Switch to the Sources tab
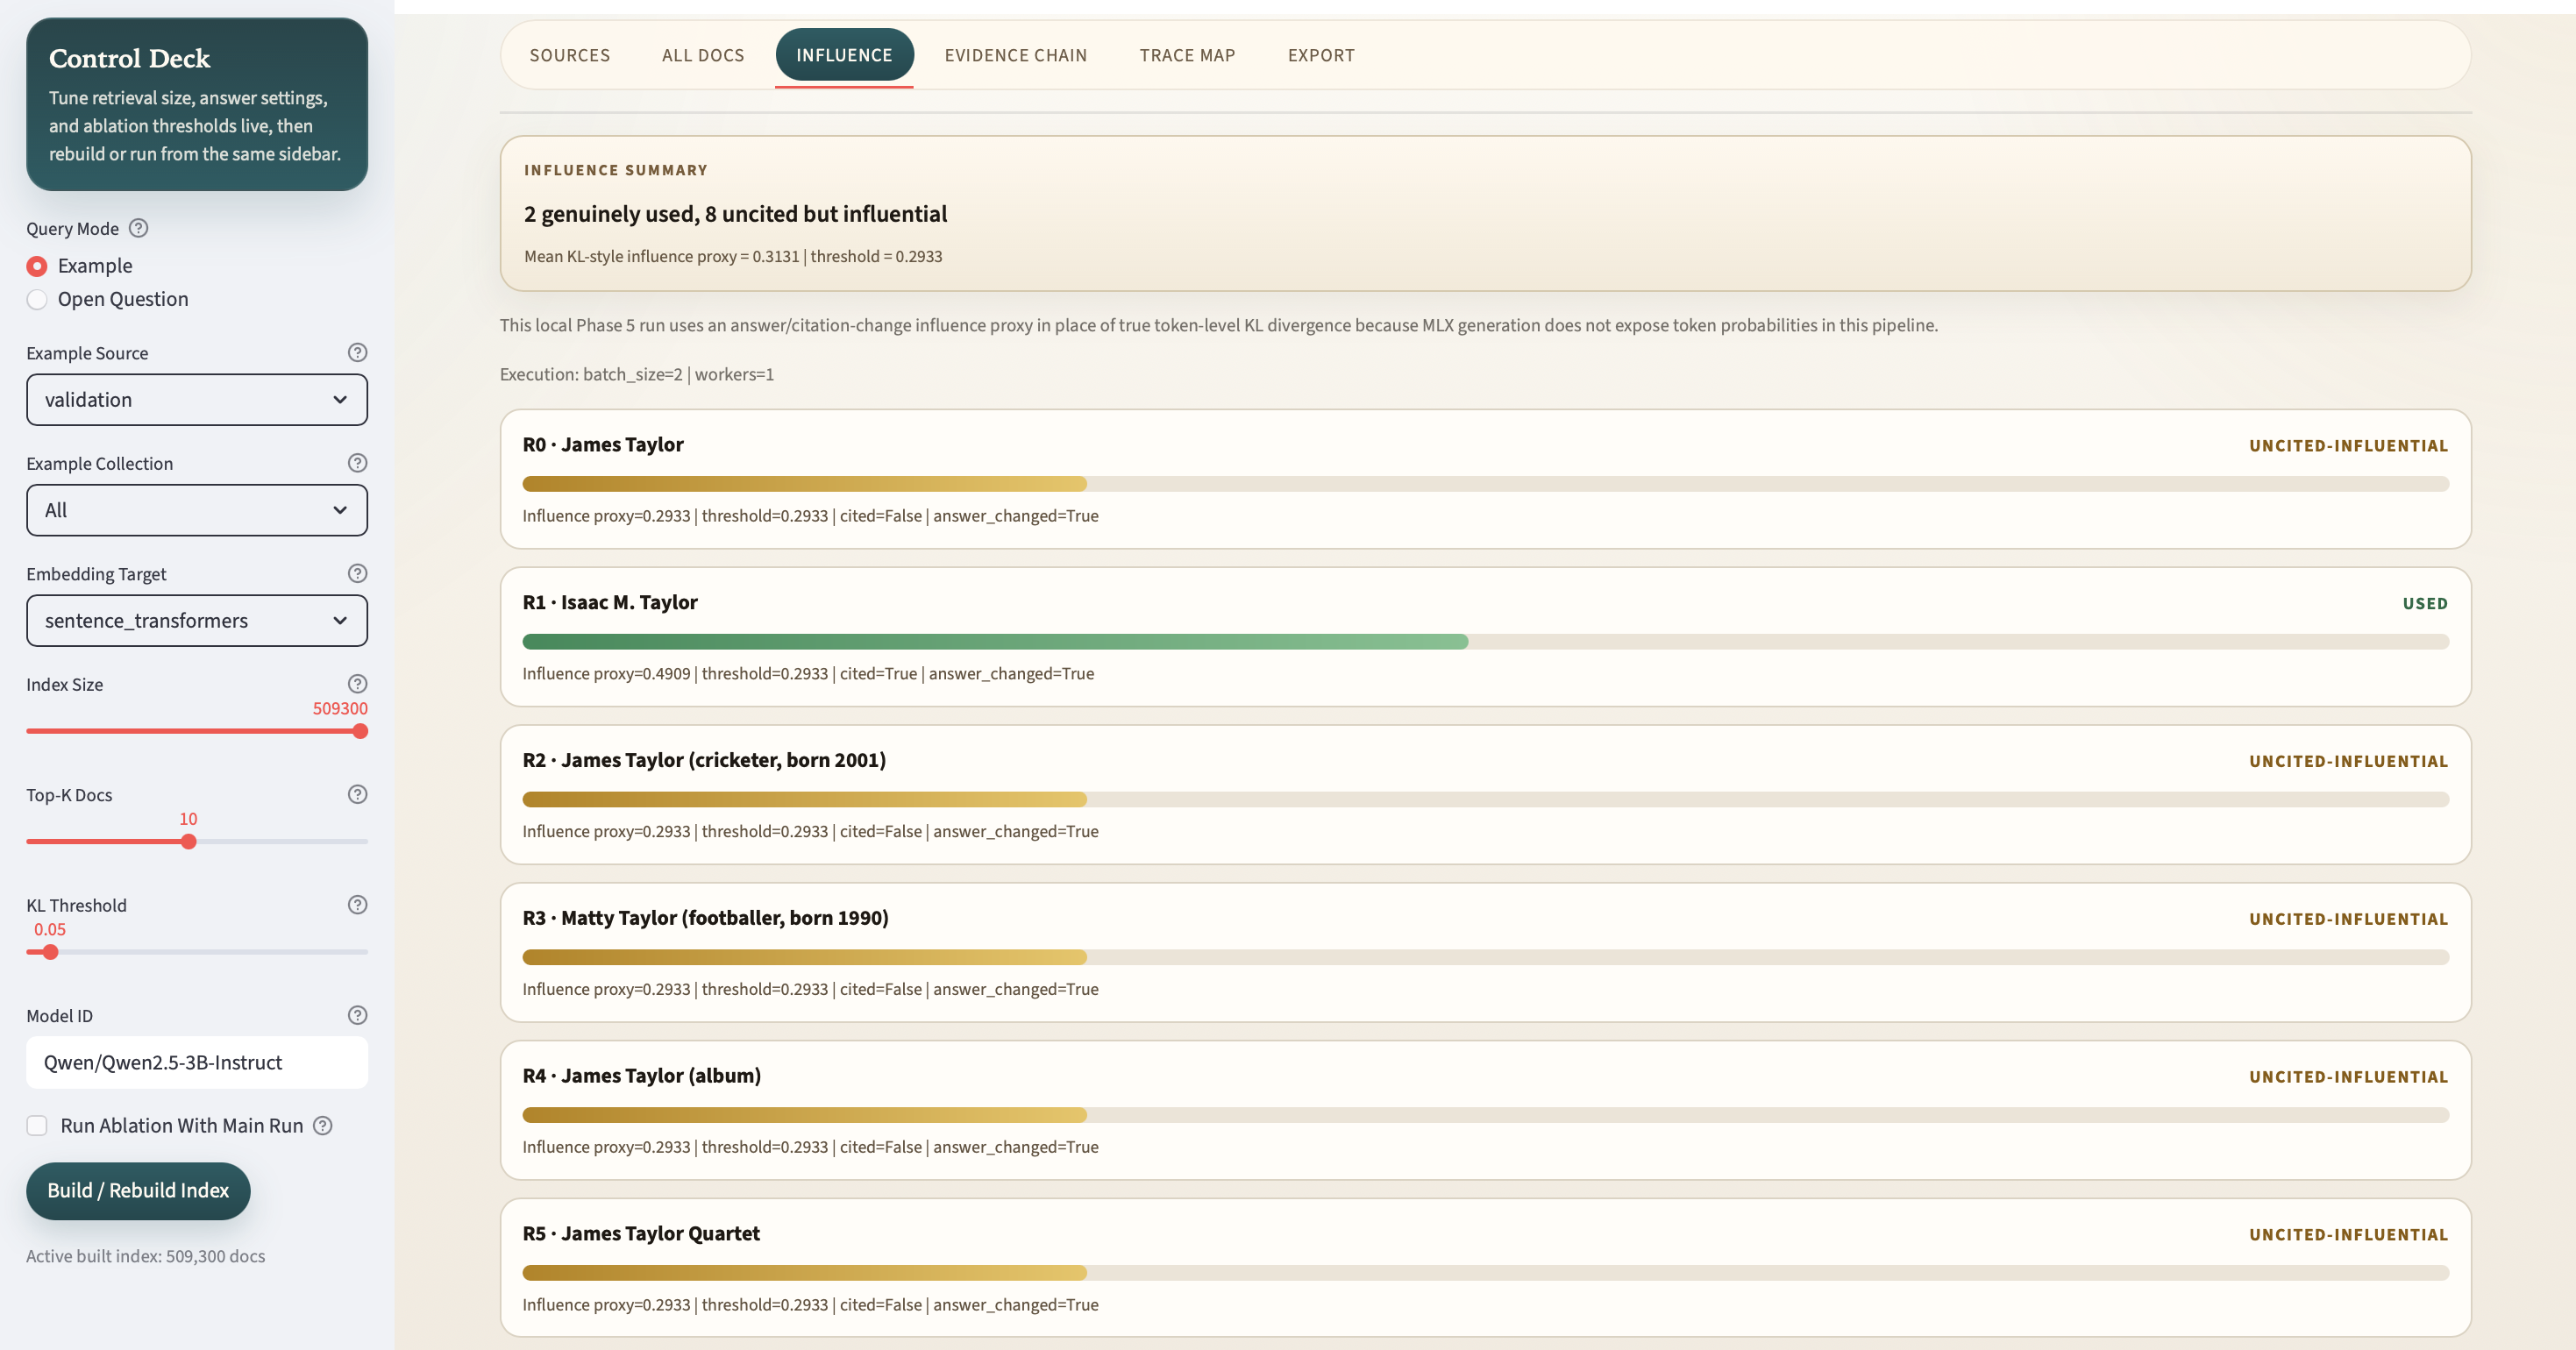Image resolution: width=2576 pixels, height=1350 pixels. [570, 55]
